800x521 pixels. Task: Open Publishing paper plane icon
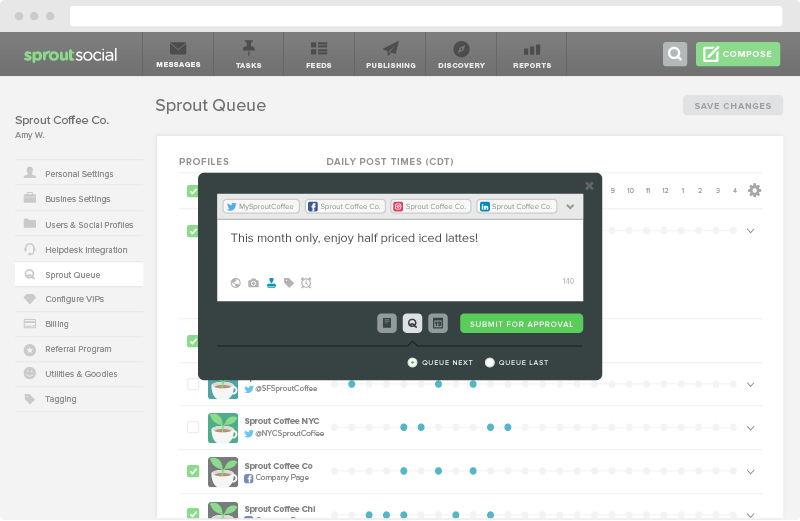391,48
